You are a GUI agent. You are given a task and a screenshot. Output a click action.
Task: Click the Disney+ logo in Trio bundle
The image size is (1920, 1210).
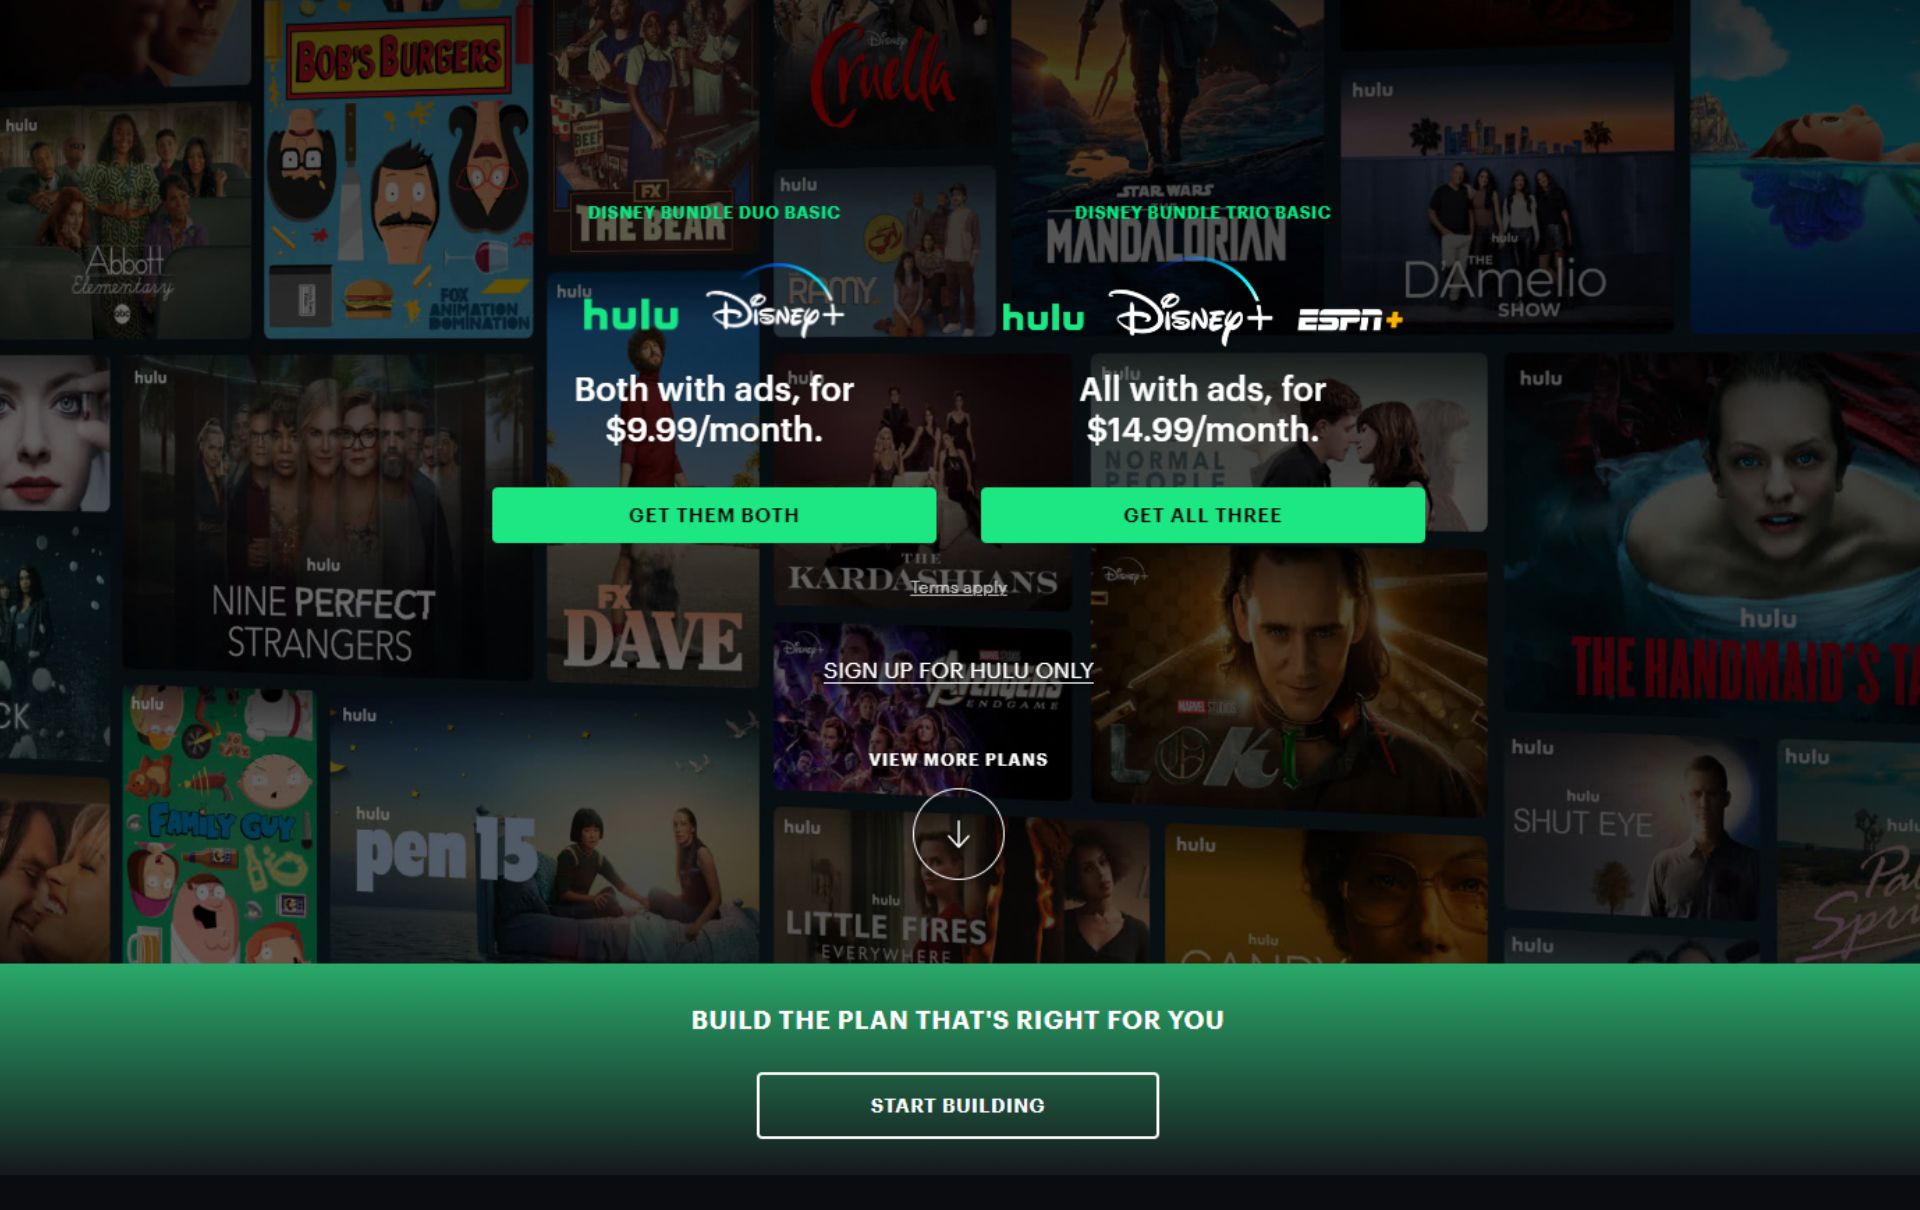point(1190,303)
